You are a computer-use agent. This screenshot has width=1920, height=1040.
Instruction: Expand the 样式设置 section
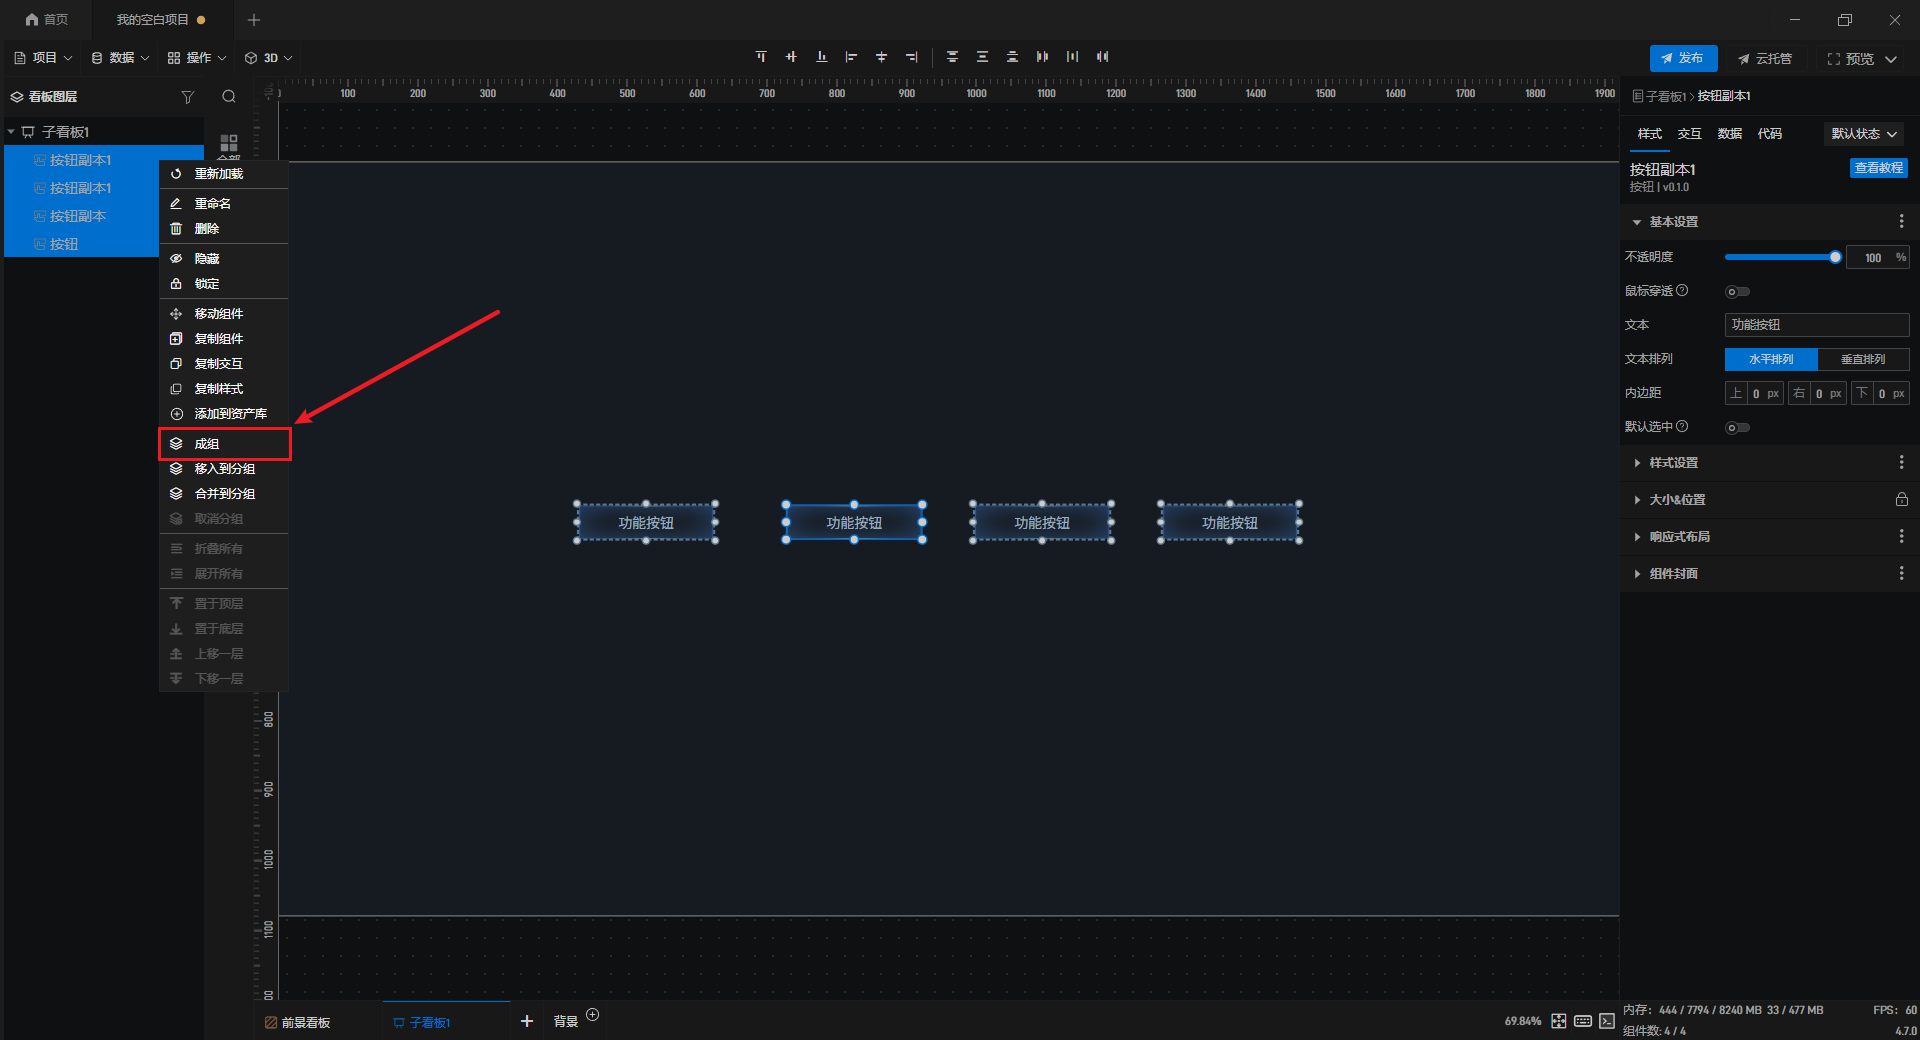tap(1673, 463)
